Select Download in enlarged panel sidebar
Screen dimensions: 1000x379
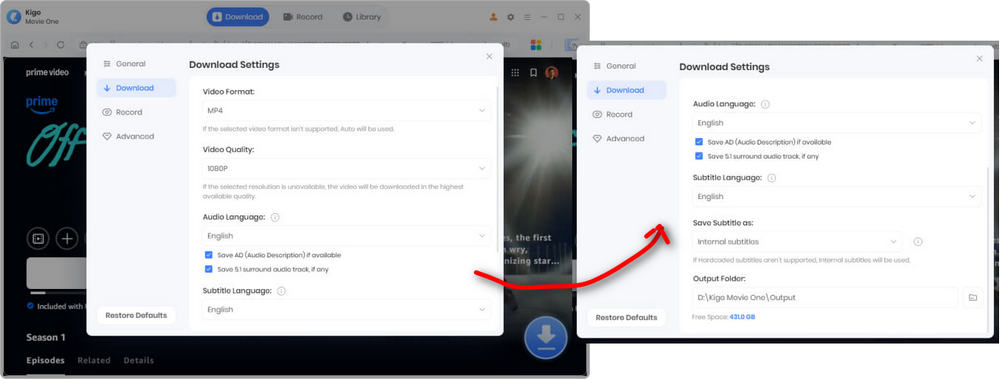pos(626,90)
